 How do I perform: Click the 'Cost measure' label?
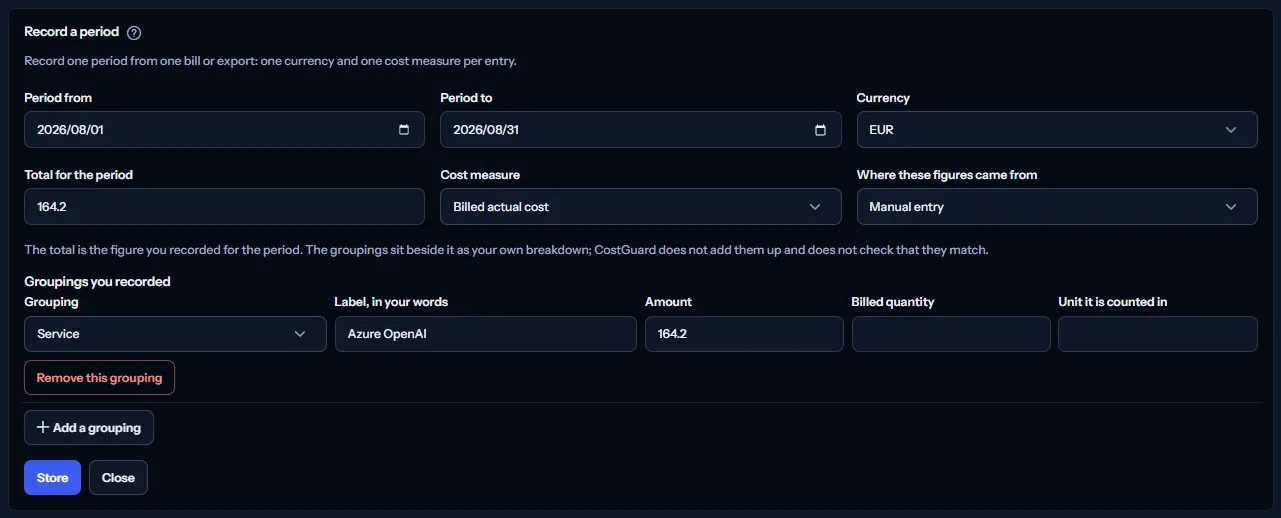tap(480, 175)
